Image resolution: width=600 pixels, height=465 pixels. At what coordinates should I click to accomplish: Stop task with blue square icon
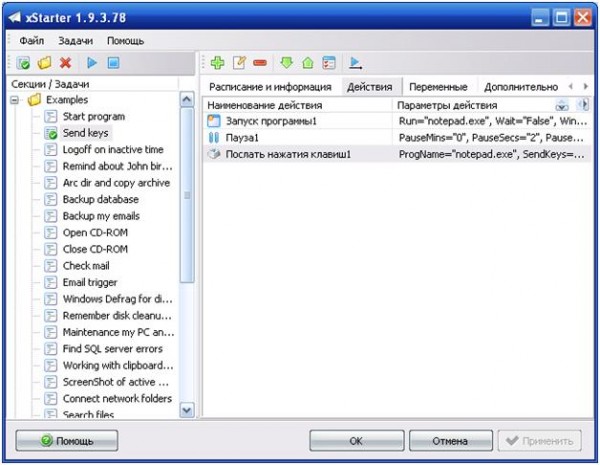pos(114,62)
